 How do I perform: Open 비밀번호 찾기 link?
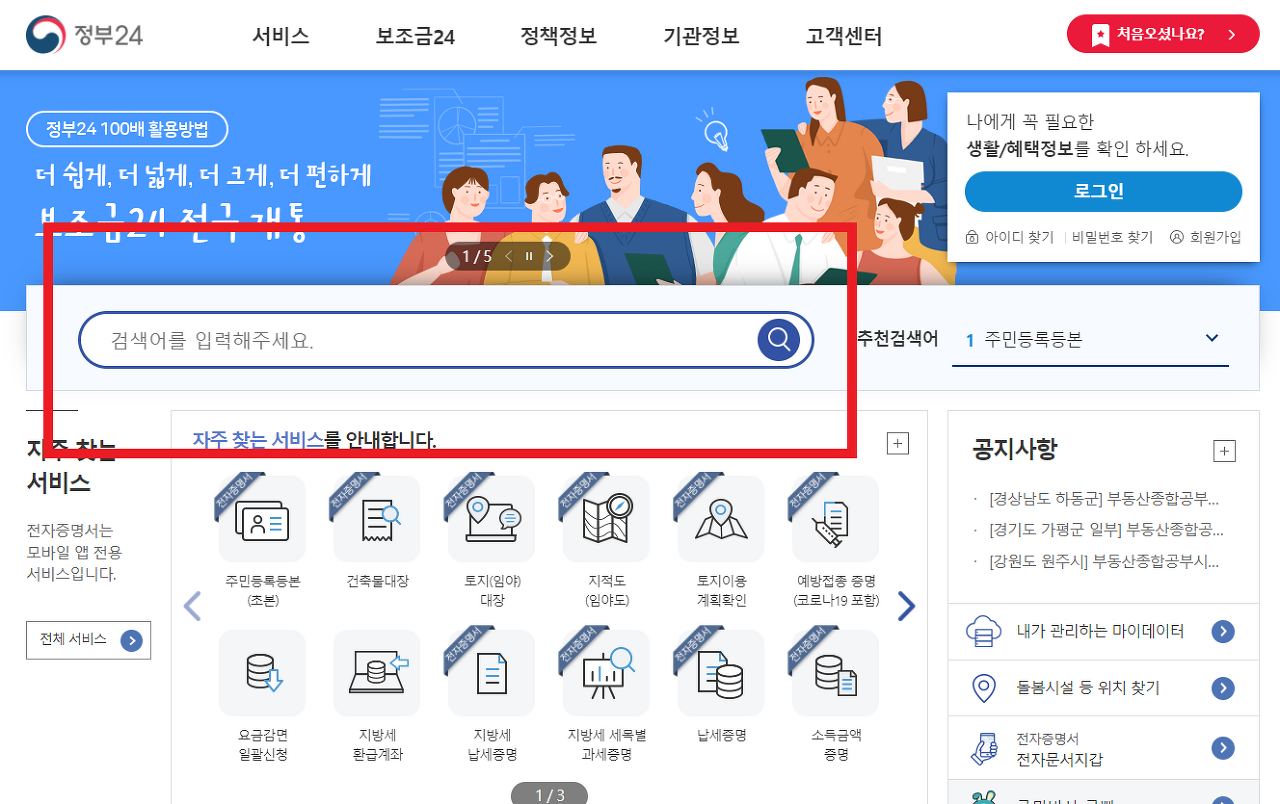(x=1112, y=237)
